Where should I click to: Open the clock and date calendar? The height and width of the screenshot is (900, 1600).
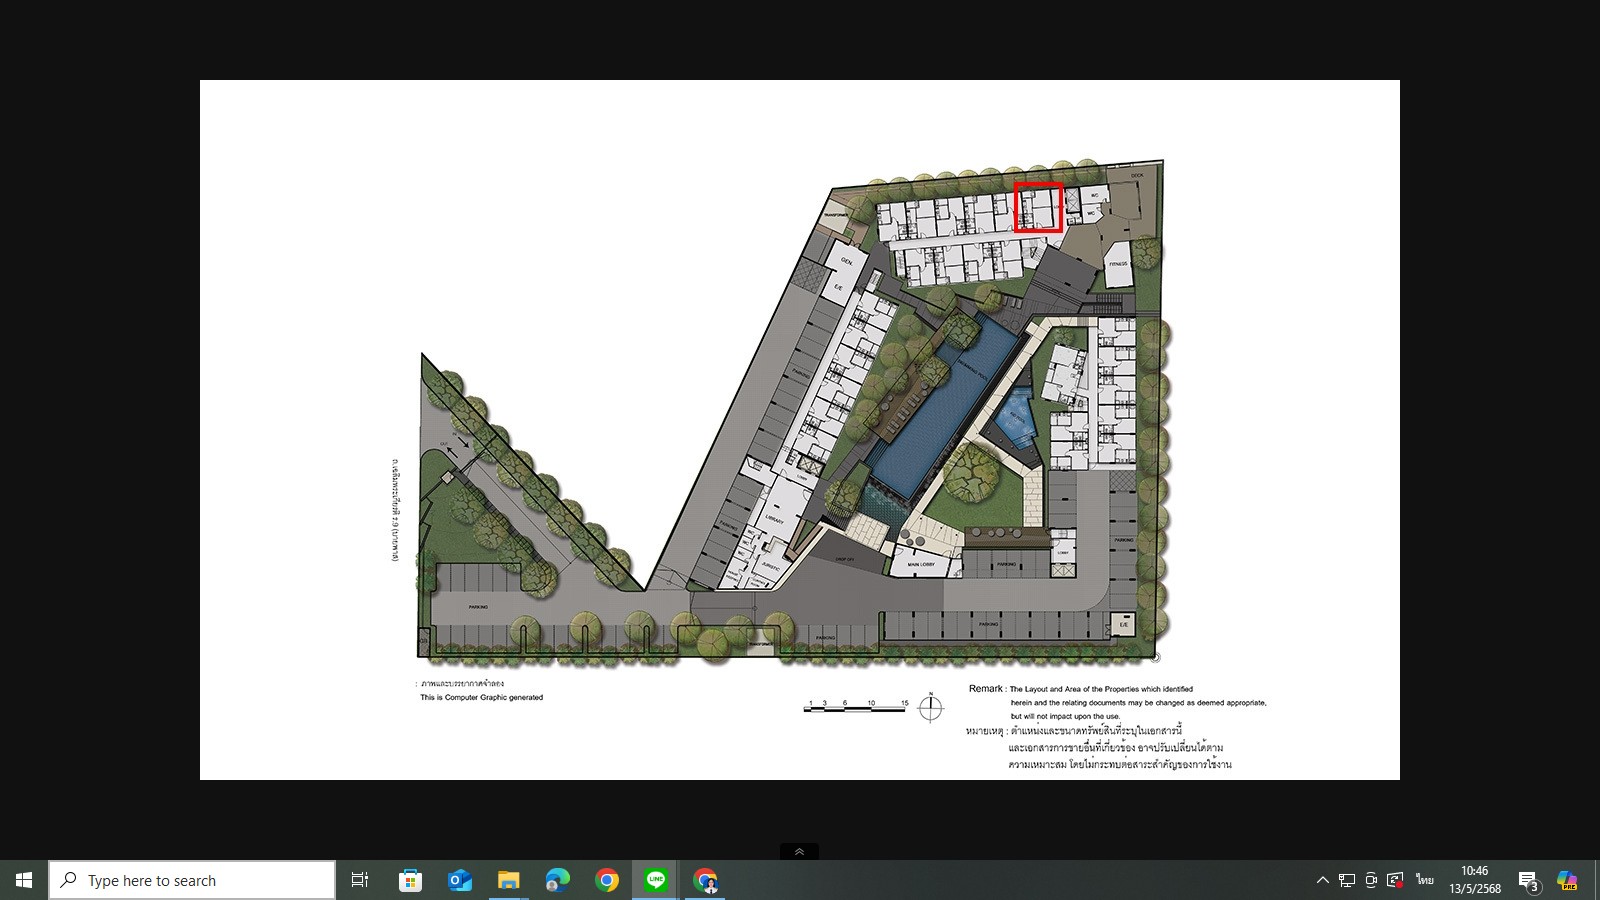point(1475,880)
